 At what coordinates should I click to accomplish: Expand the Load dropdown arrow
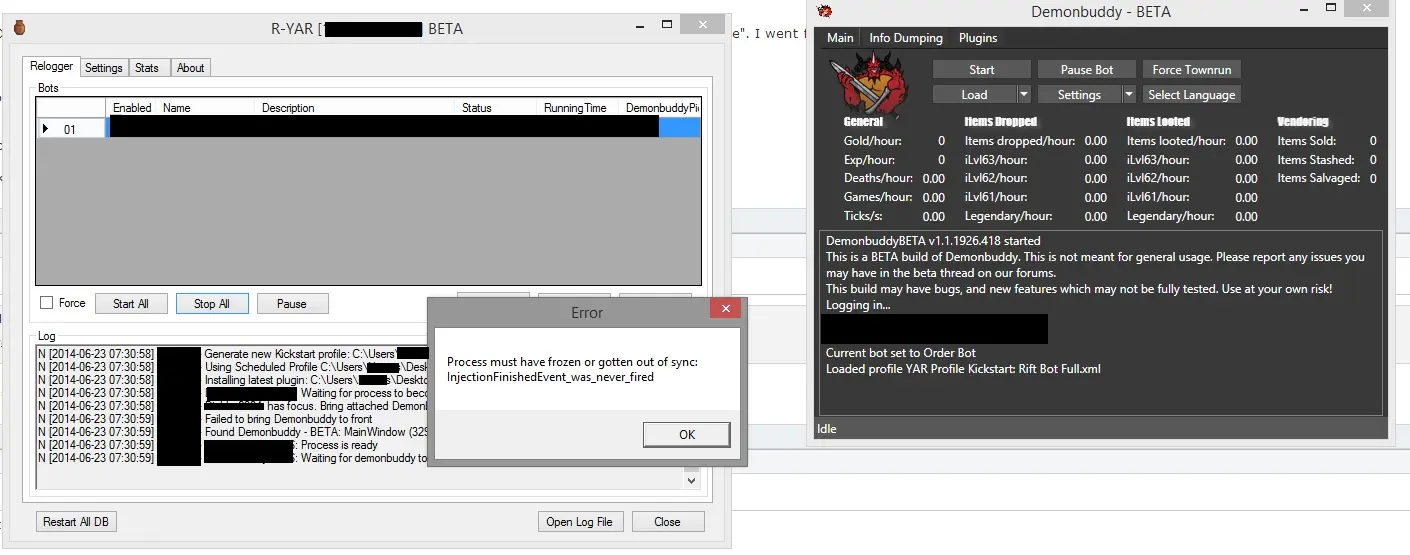pyautogui.click(x=1023, y=95)
